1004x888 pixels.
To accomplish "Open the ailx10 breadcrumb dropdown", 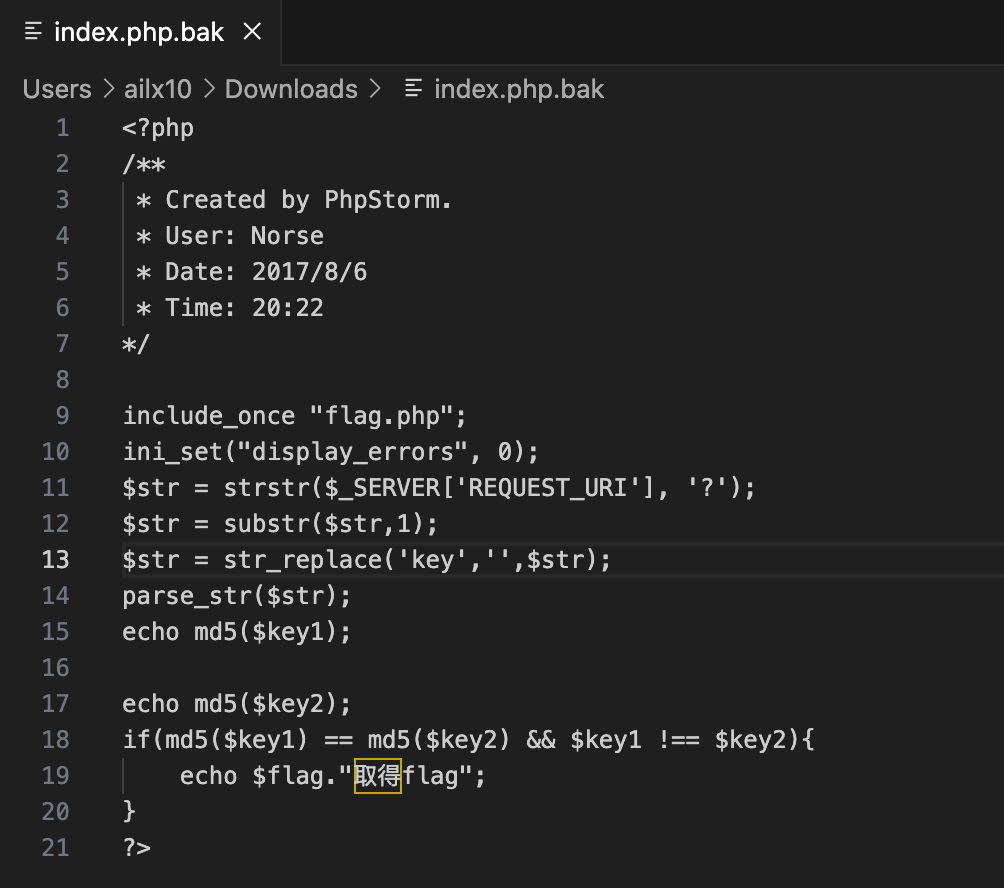I will (157, 89).
